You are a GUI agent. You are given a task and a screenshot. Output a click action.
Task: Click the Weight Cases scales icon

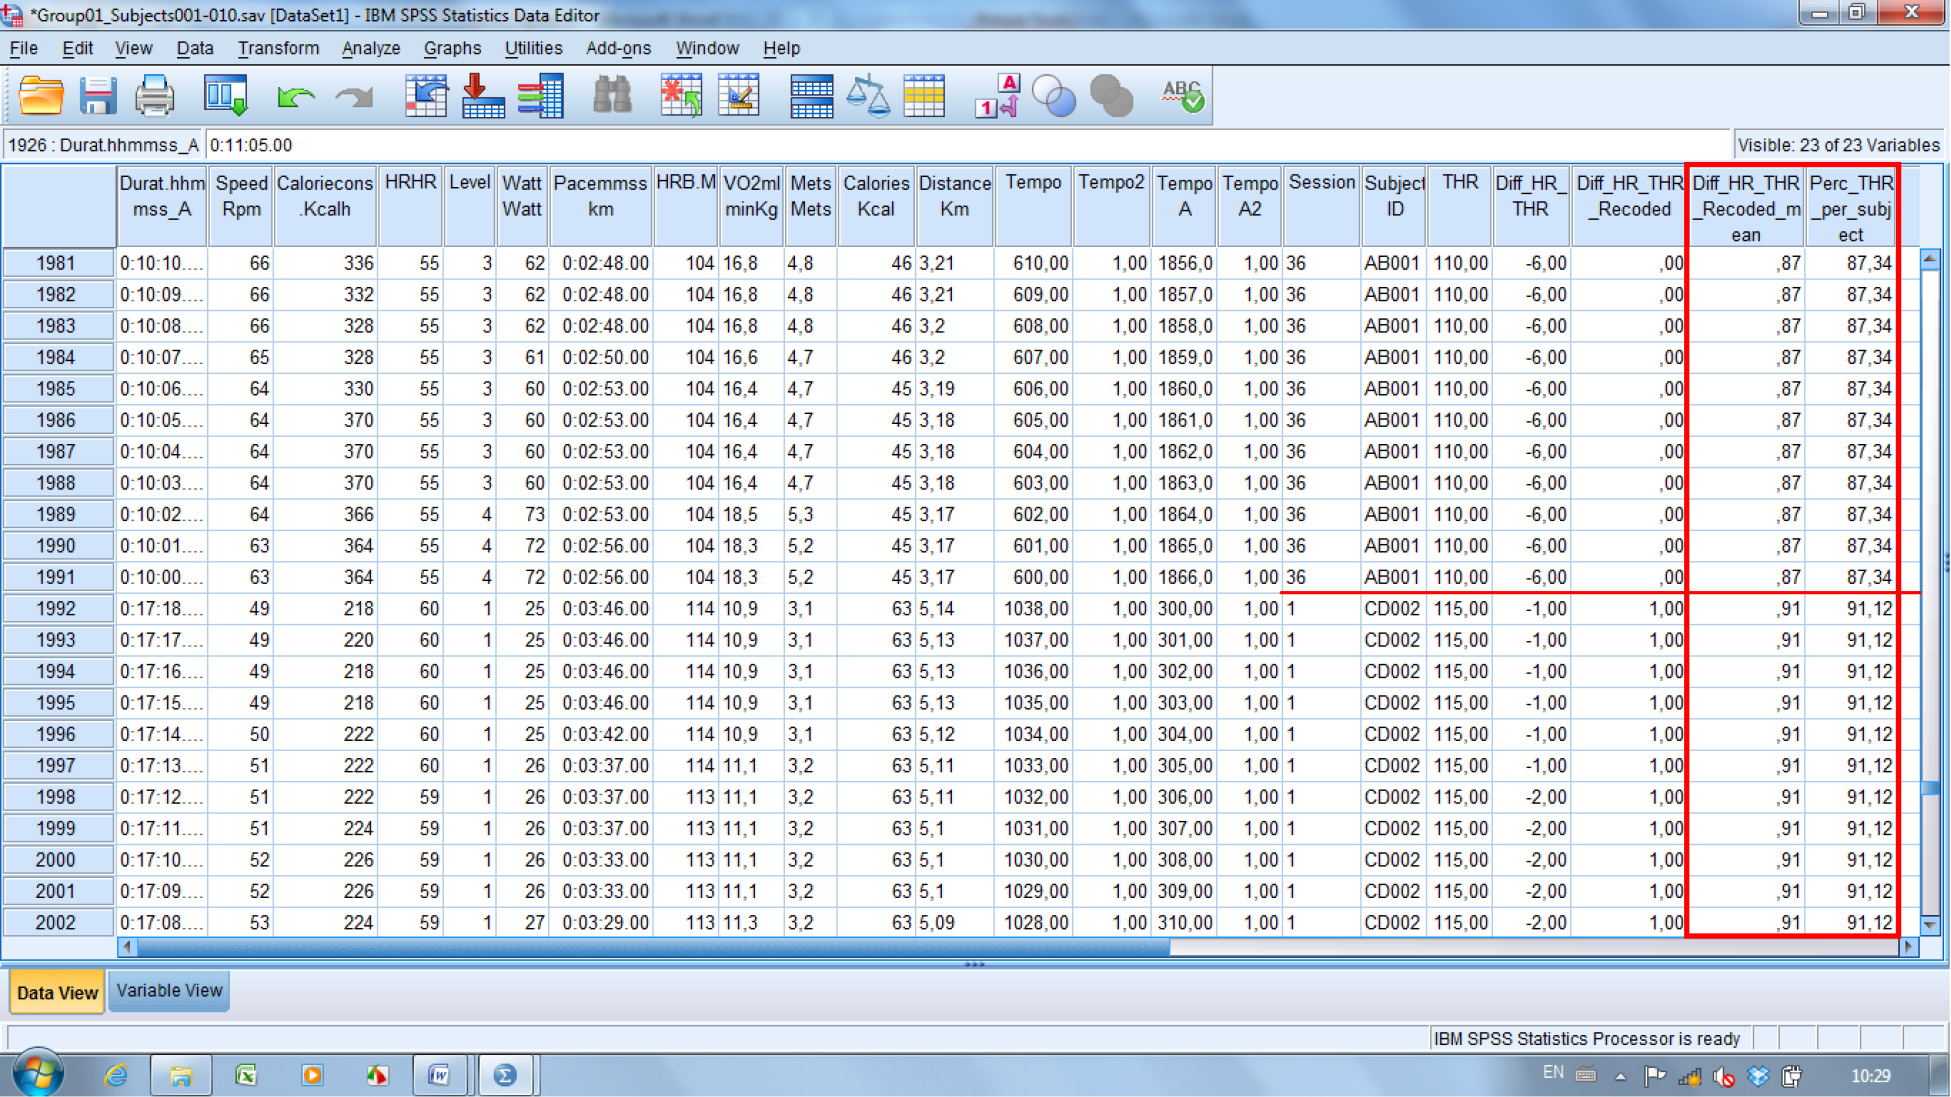(x=867, y=97)
